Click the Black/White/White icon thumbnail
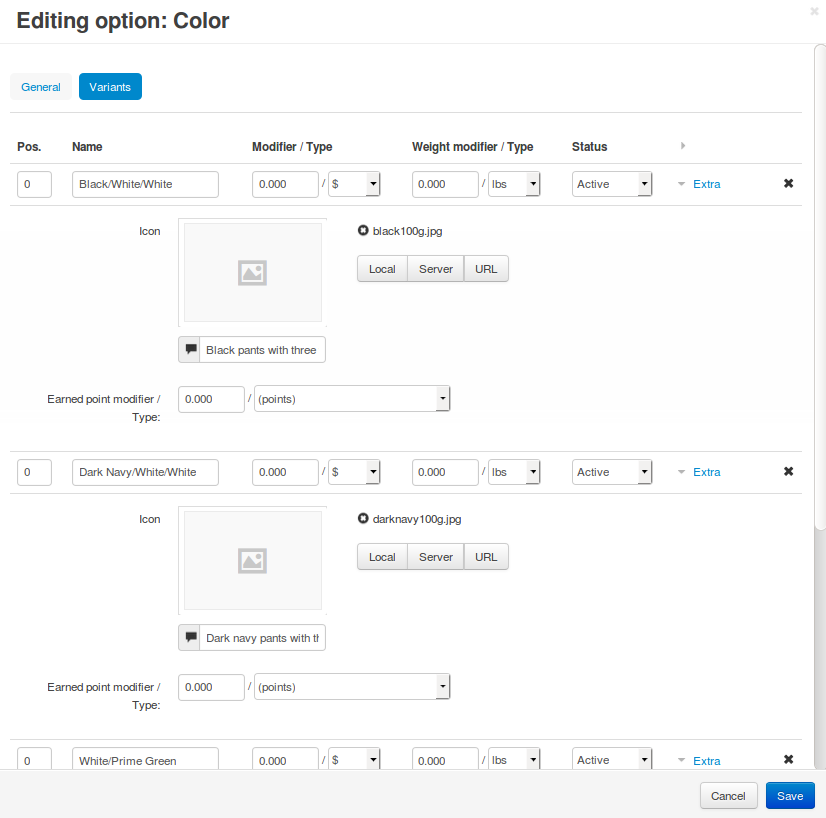This screenshot has height=818, width=826. coord(252,272)
